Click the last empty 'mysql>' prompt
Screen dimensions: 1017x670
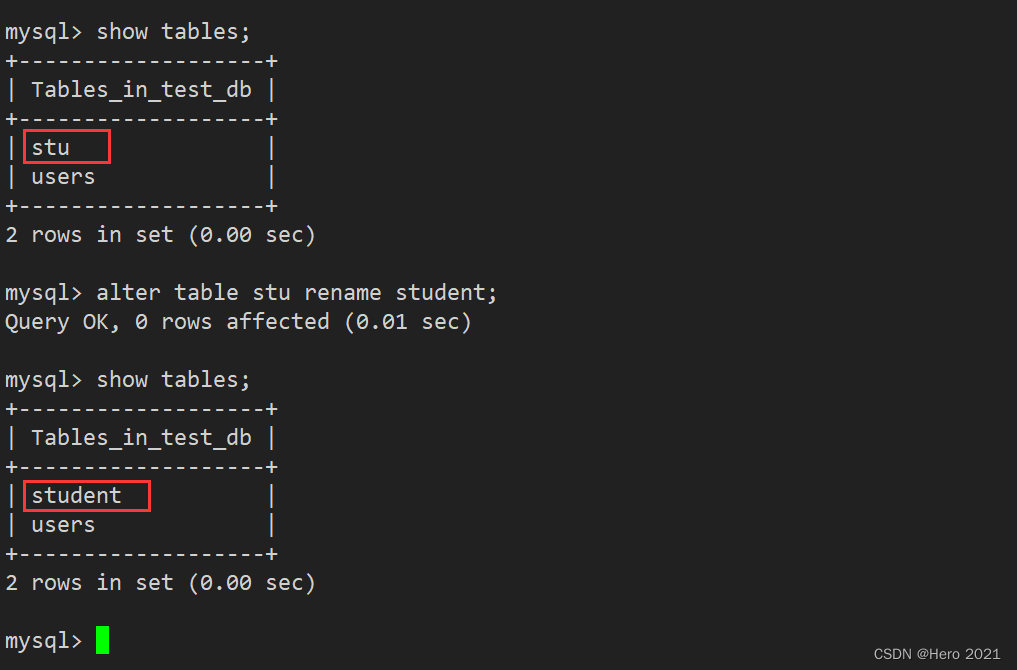click(x=43, y=641)
